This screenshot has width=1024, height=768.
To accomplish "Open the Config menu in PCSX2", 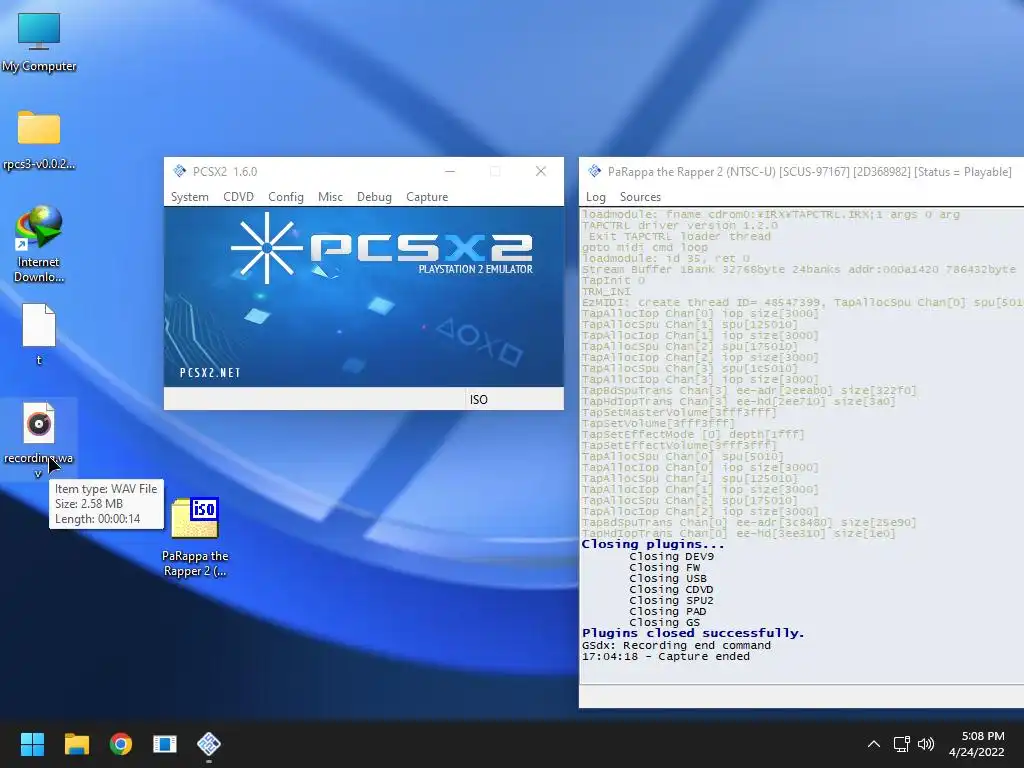I will [285, 197].
